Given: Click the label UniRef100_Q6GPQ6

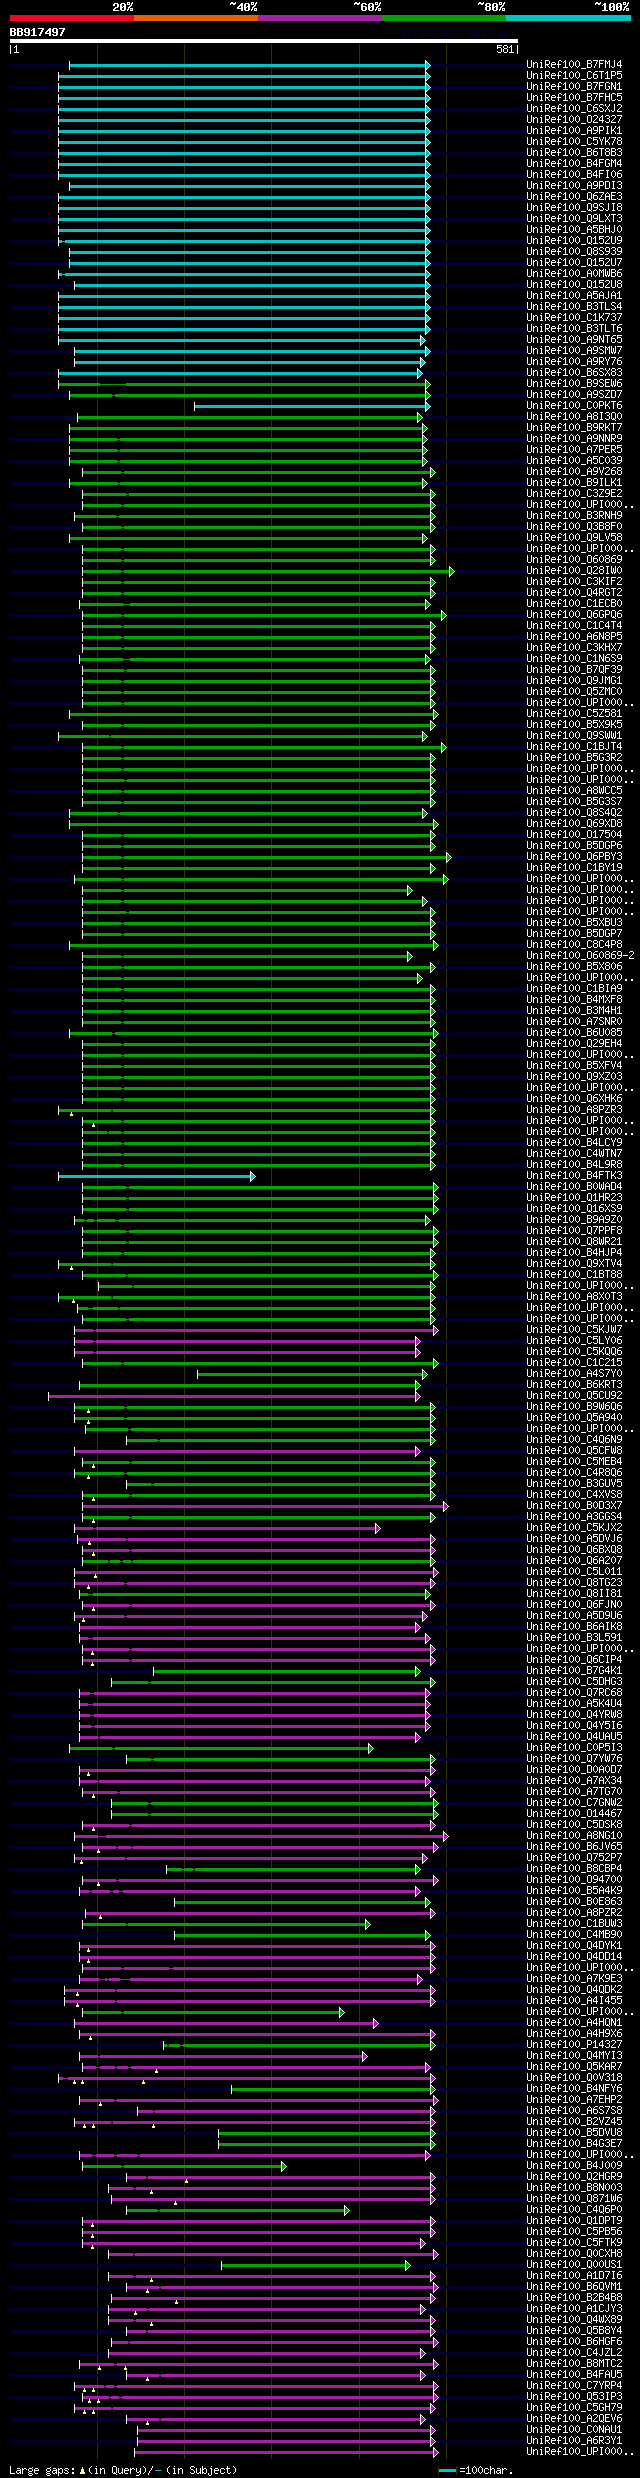Looking at the screenshot, I should [574, 614].
